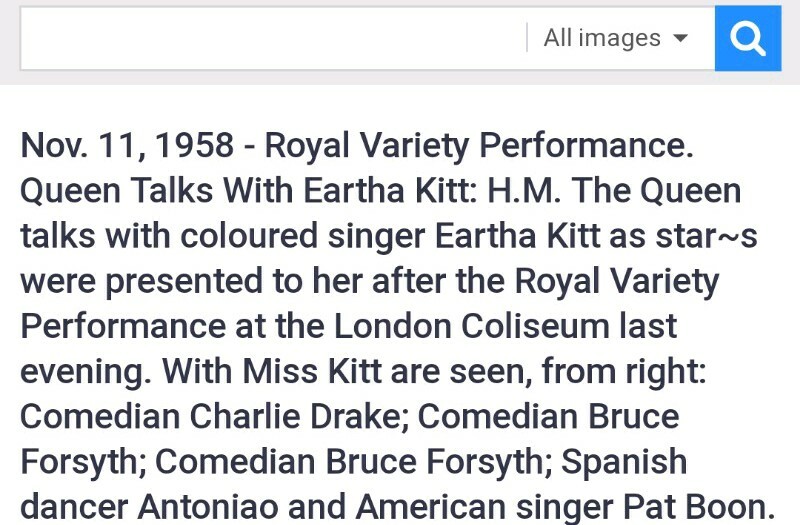Viewport: 800px width, 525px height.
Task: Click the words London Coliseum
Action: (471, 326)
